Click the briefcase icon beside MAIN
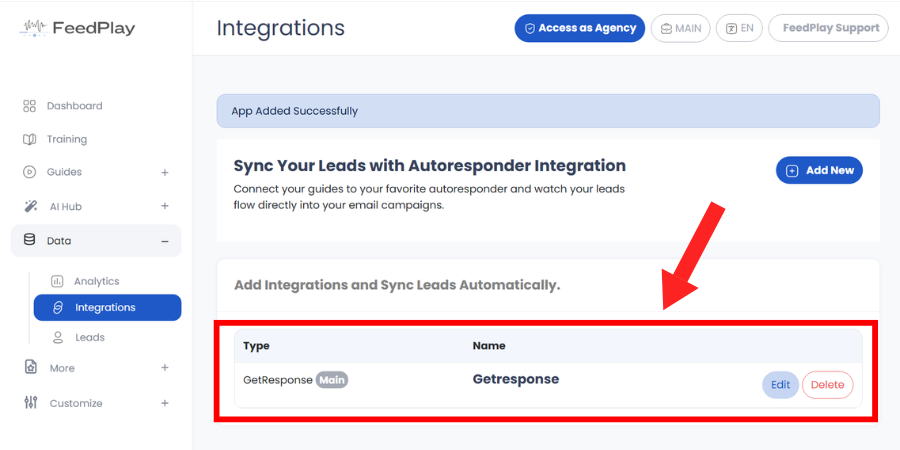The width and height of the screenshot is (900, 450). point(666,28)
